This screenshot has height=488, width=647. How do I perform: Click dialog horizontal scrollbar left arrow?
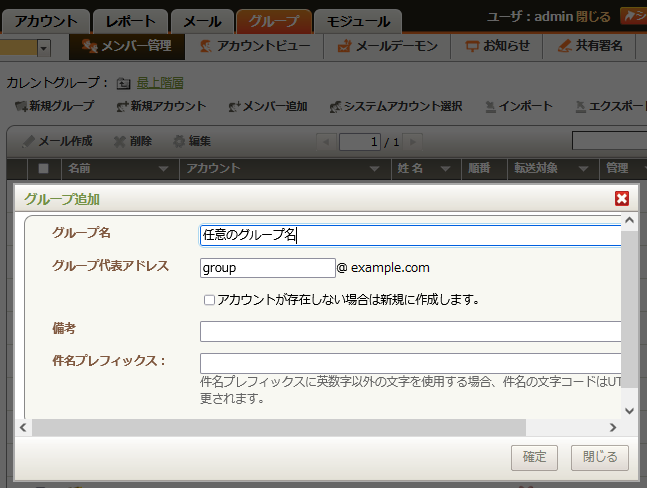tap(24, 428)
